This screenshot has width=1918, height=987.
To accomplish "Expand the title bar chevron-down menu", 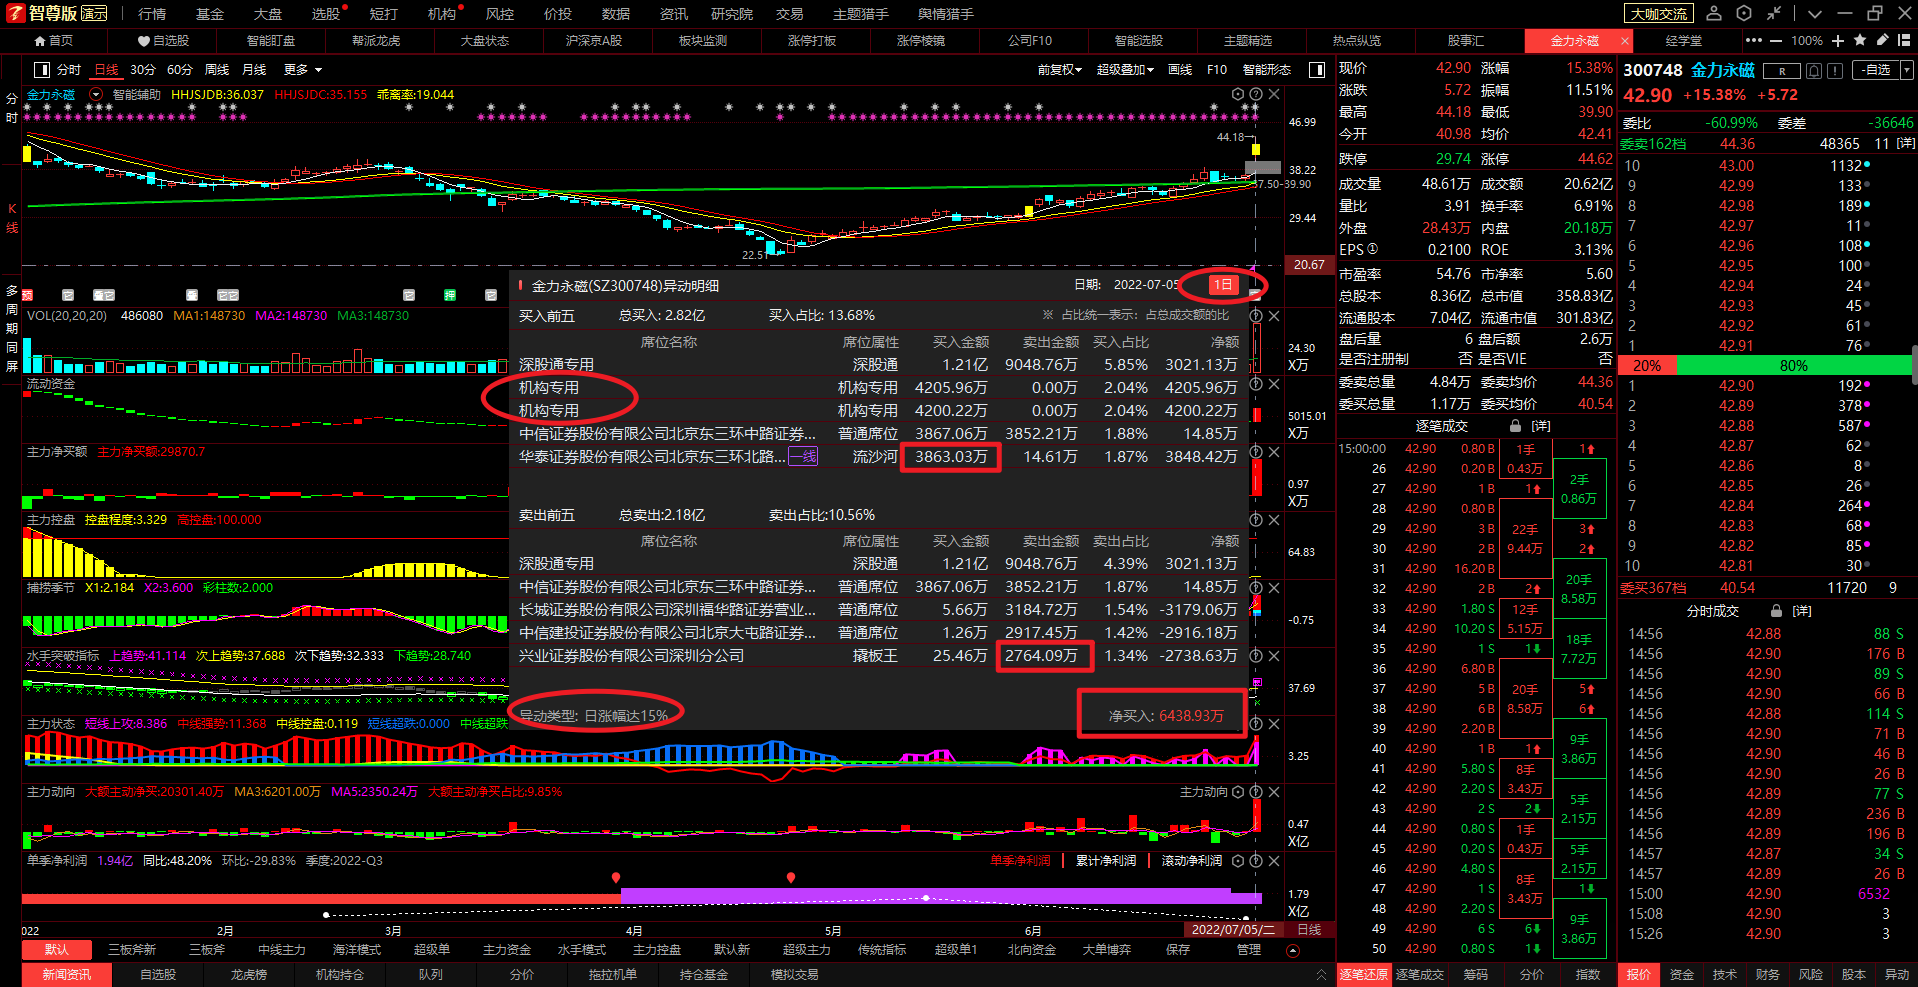I will tap(1815, 13).
